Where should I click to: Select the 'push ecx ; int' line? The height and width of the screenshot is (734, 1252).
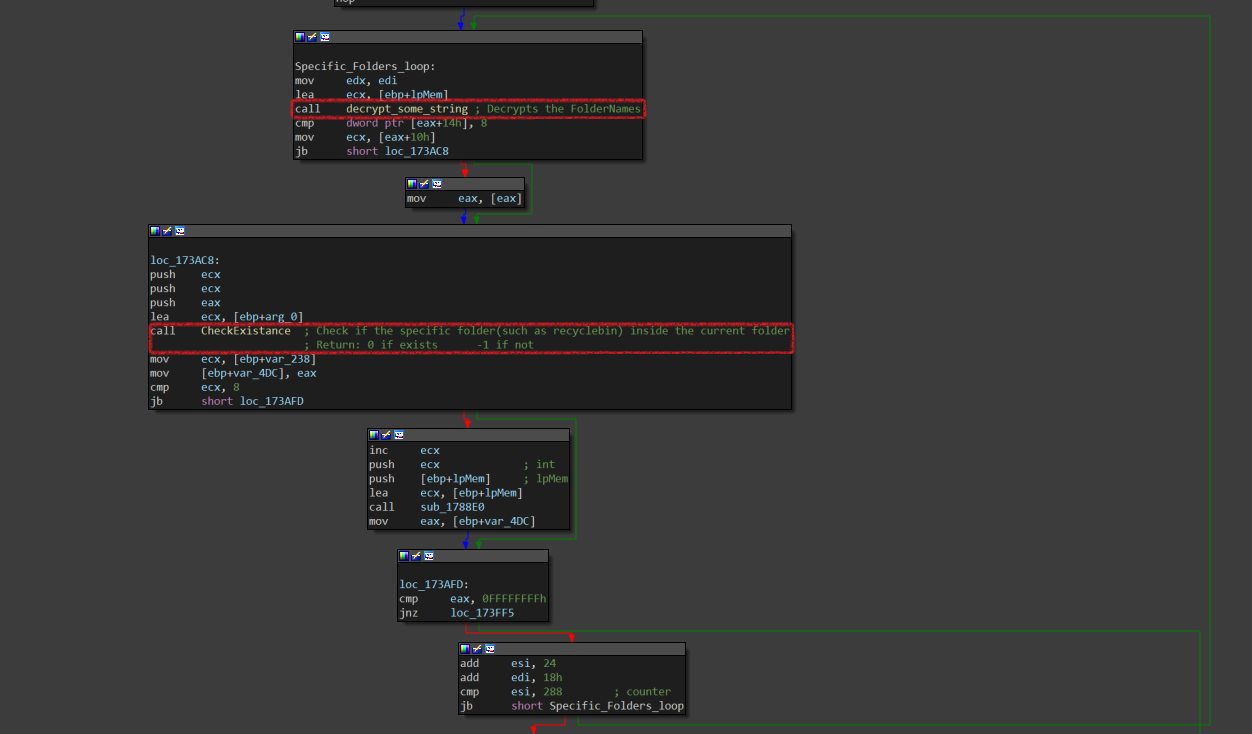tap(462, 464)
